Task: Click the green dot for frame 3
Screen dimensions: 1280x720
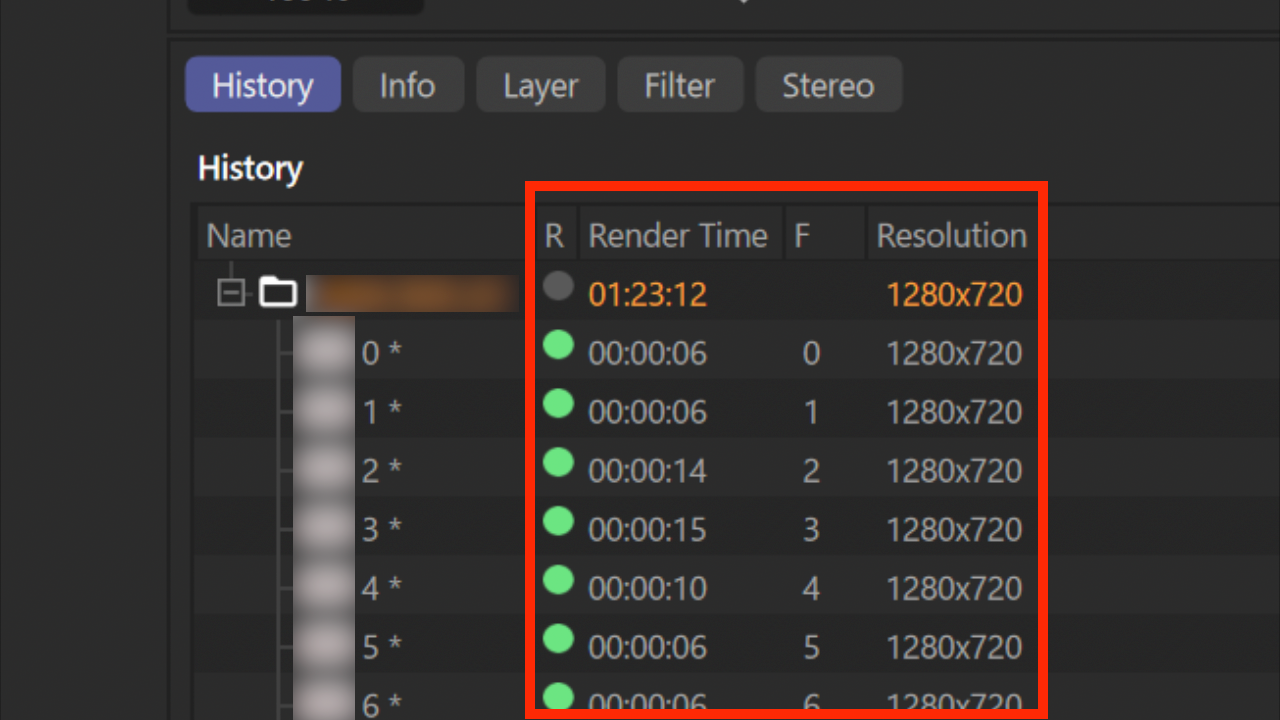Action: tap(558, 521)
